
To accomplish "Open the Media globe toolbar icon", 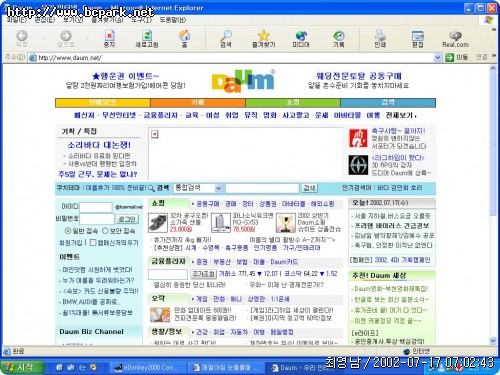I will pos(301,35).
